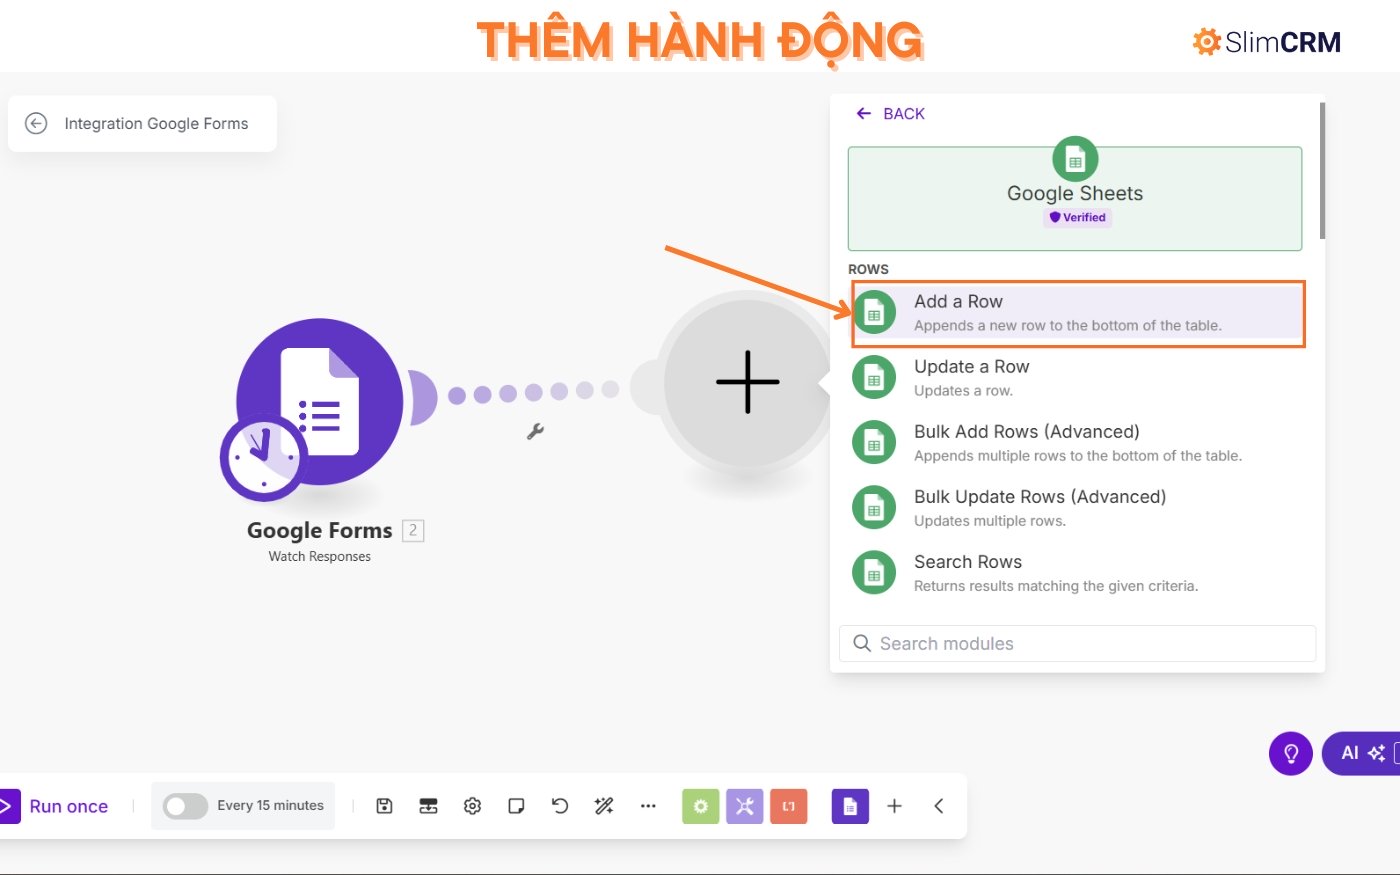This screenshot has width=1400, height=875.
Task: Click Every 15 minutes schedule text
Action: tap(270, 805)
